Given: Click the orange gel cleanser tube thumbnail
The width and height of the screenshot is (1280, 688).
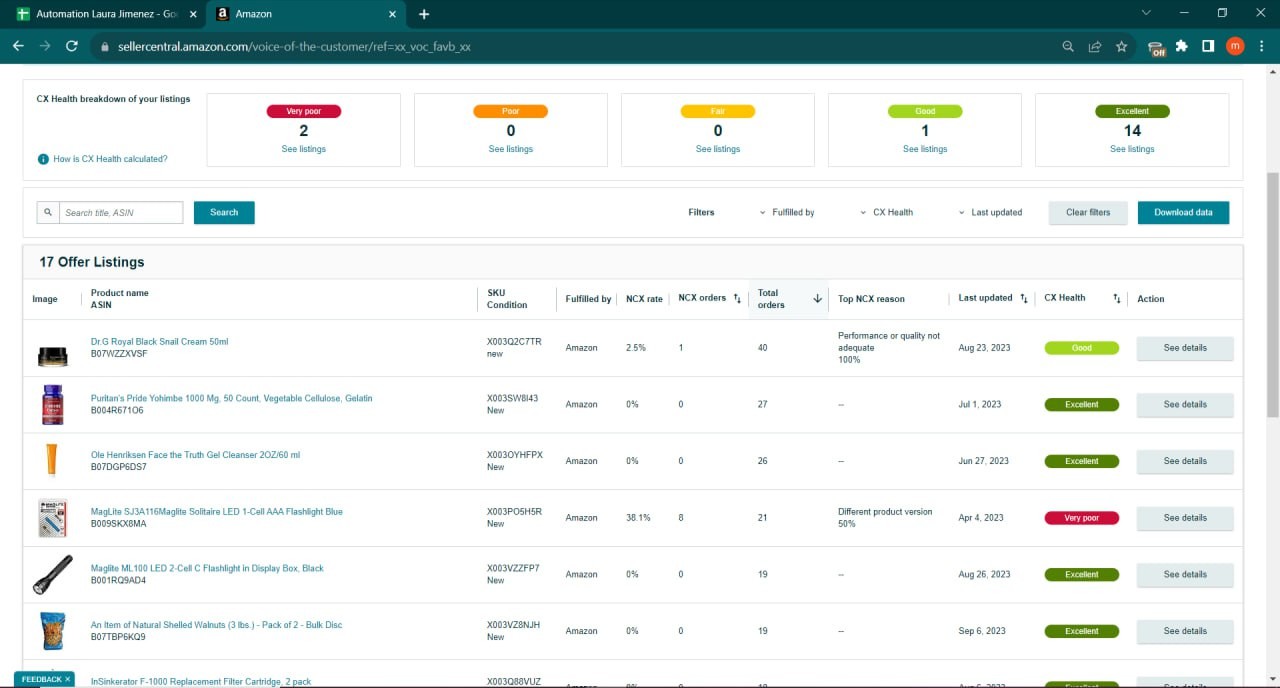Looking at the screenshot, I should coord(52,461).
